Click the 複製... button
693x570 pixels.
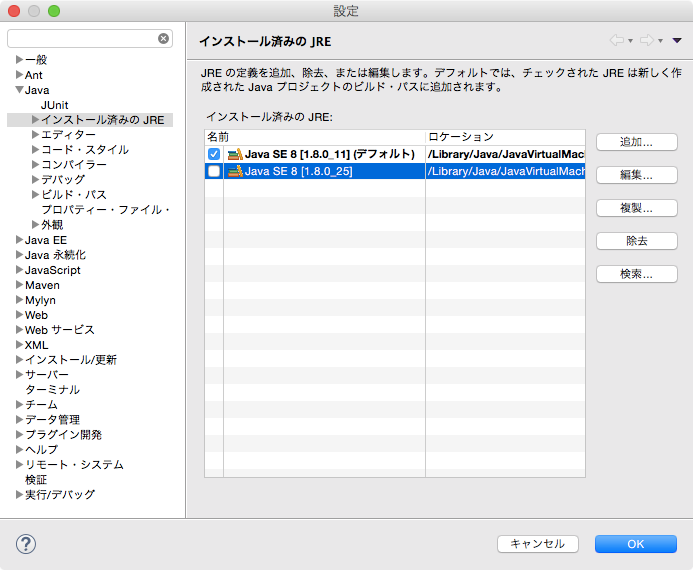point(636,208)
